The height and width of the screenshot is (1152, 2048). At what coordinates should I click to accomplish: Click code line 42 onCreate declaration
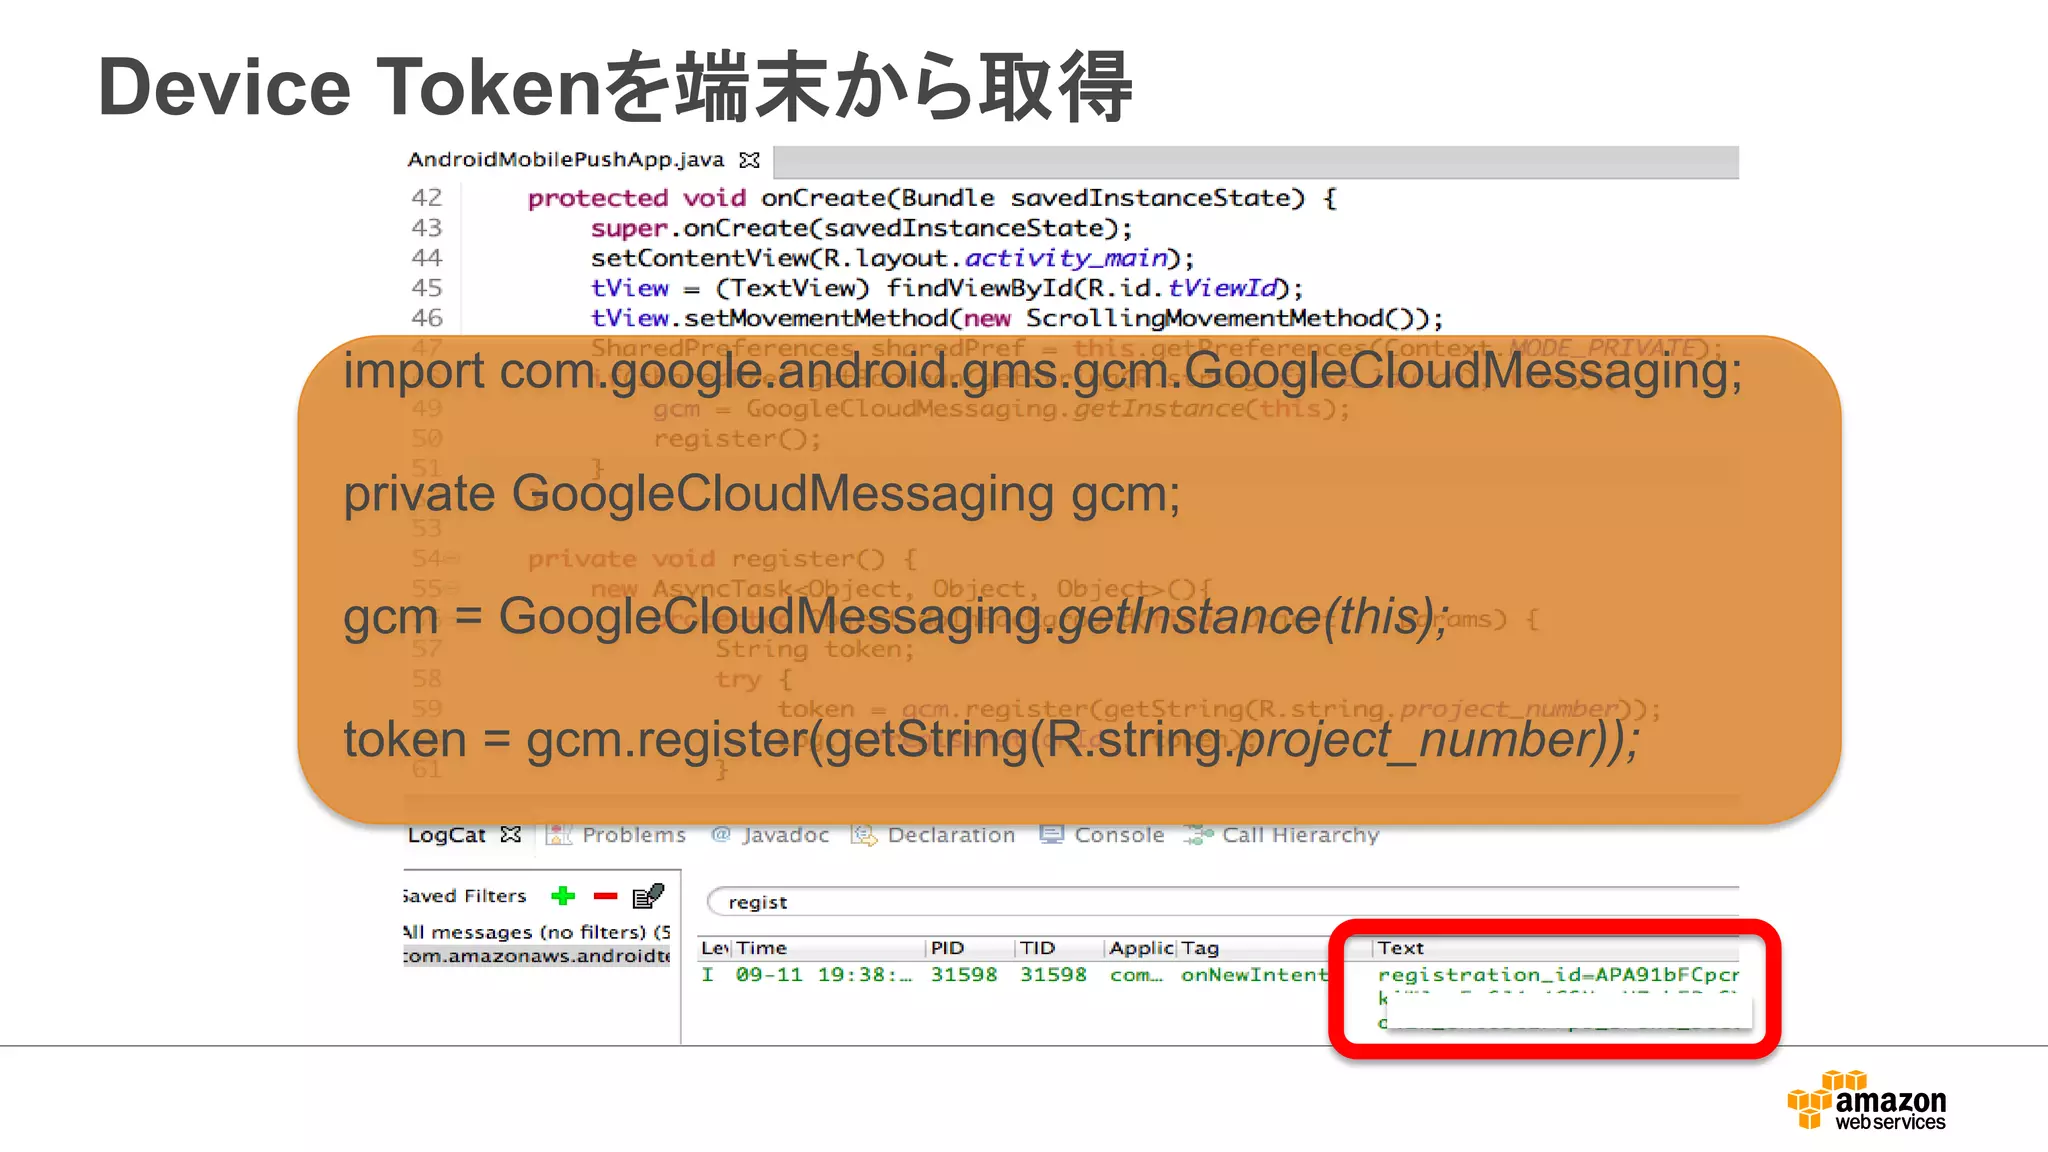tap(932, 198)
